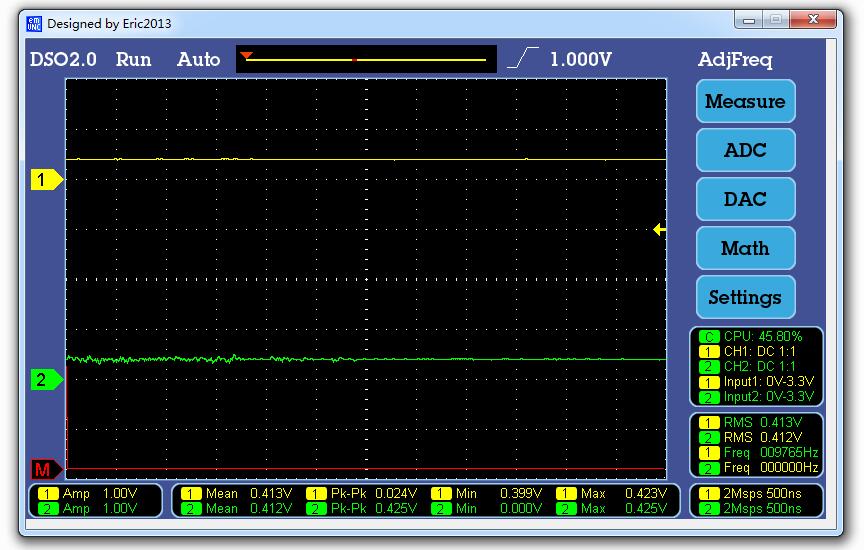Click channel 2 2Msps 500ns timebase

pos(763,508)
